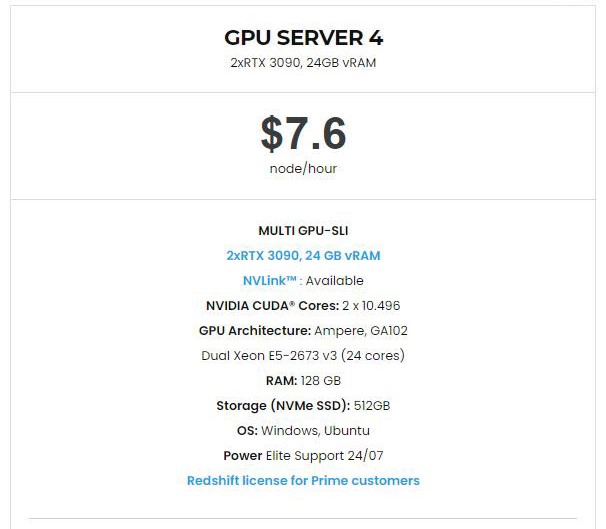Click the OS: Windows, Ubuntu line
The width and height of the screenshot is (606, 529).
pyautogui.click(x=303, y=431)
